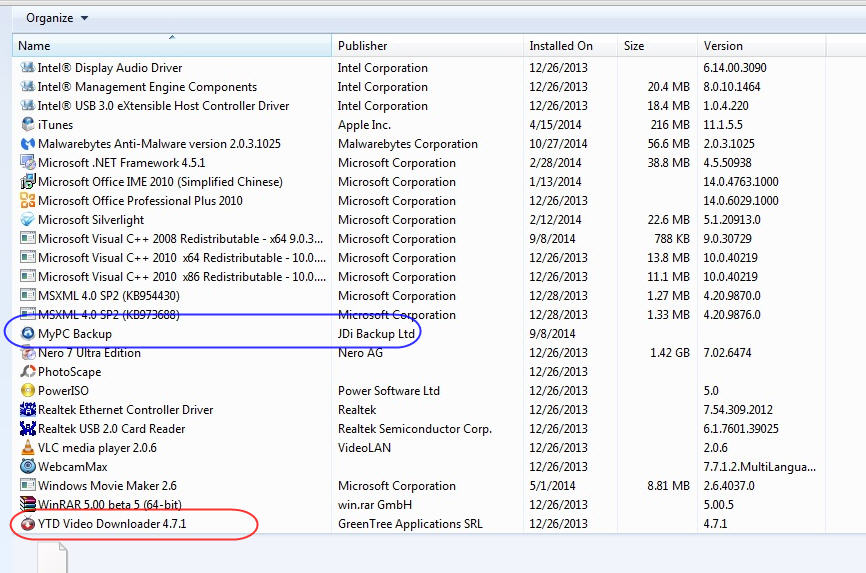Image resolution: width=866 pixels, height=573 pixels.
Task: Sort by the Version column header
Action: click(762, 46)
